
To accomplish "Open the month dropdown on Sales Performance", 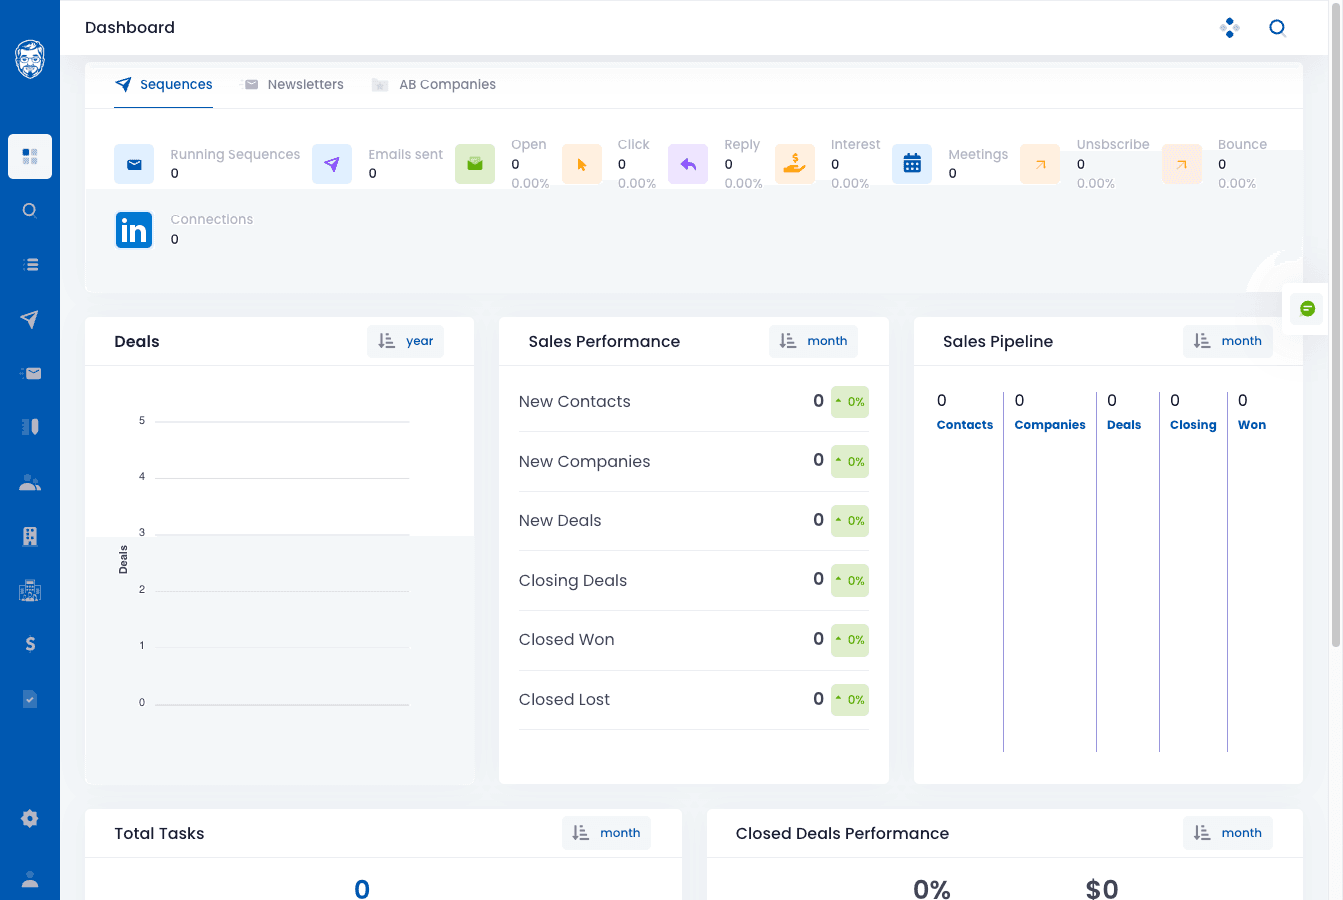I will click(813, 341).
